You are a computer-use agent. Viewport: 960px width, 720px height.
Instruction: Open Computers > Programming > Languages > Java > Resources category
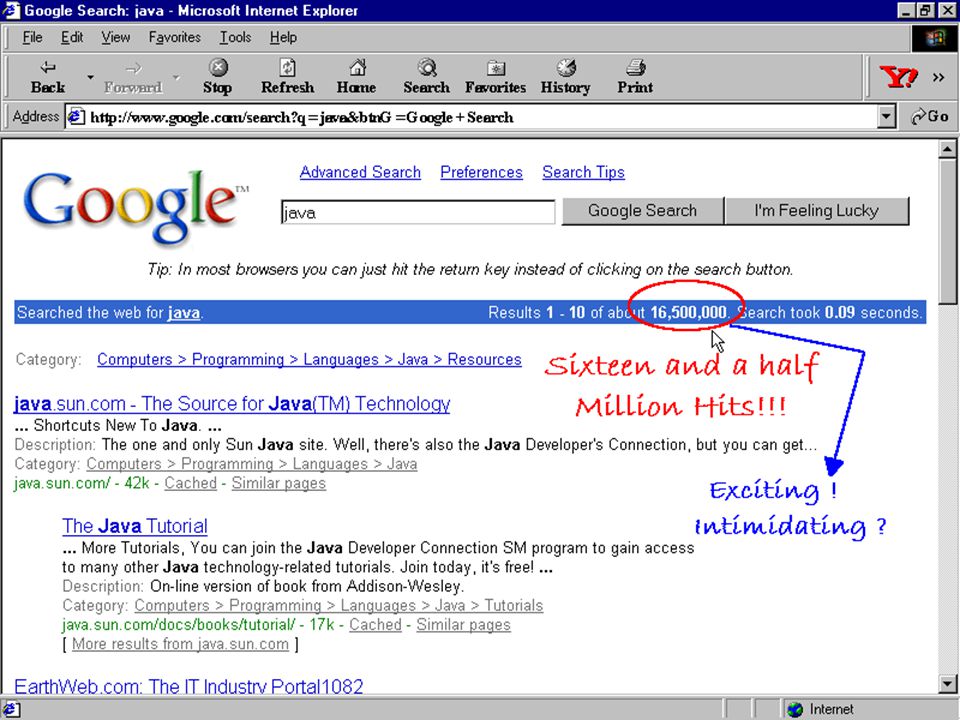click(309, 359)
